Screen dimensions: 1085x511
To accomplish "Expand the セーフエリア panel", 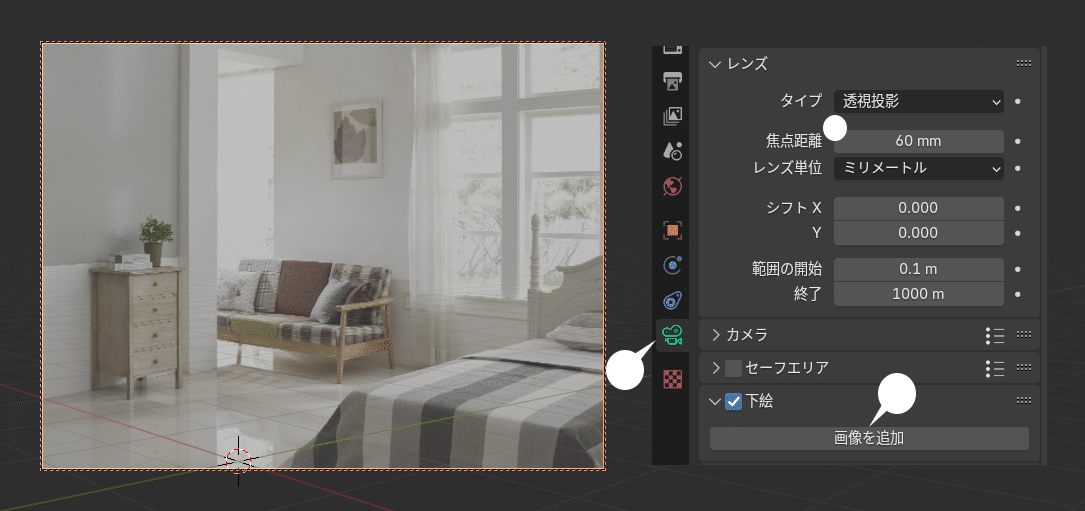I will [x=716, y=368].
